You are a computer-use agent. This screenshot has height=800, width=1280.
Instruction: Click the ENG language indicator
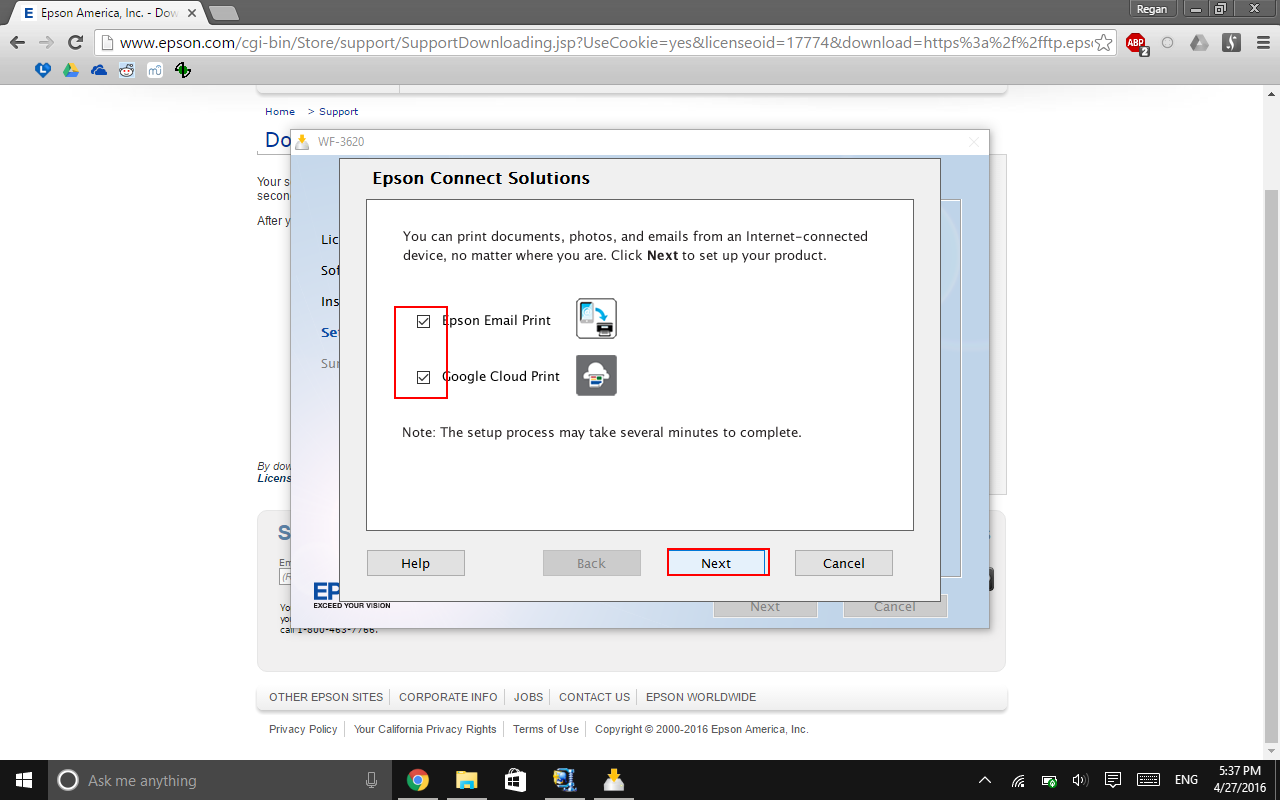1186,780
